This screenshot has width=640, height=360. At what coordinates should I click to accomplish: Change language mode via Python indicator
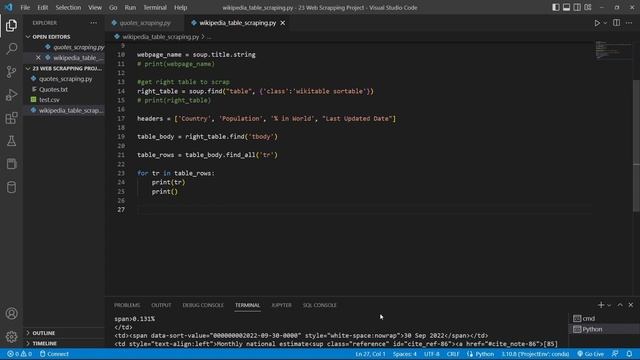(x=484, y=354)
